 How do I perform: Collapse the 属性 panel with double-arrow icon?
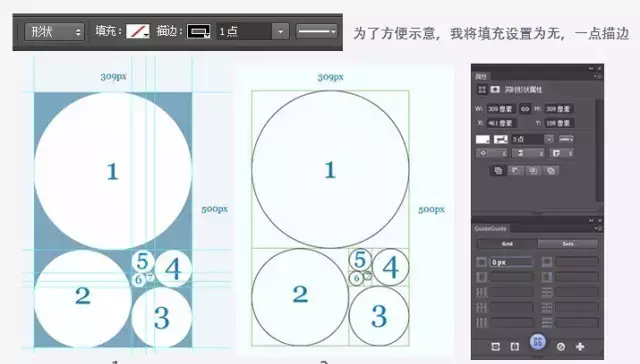point(591,68)
